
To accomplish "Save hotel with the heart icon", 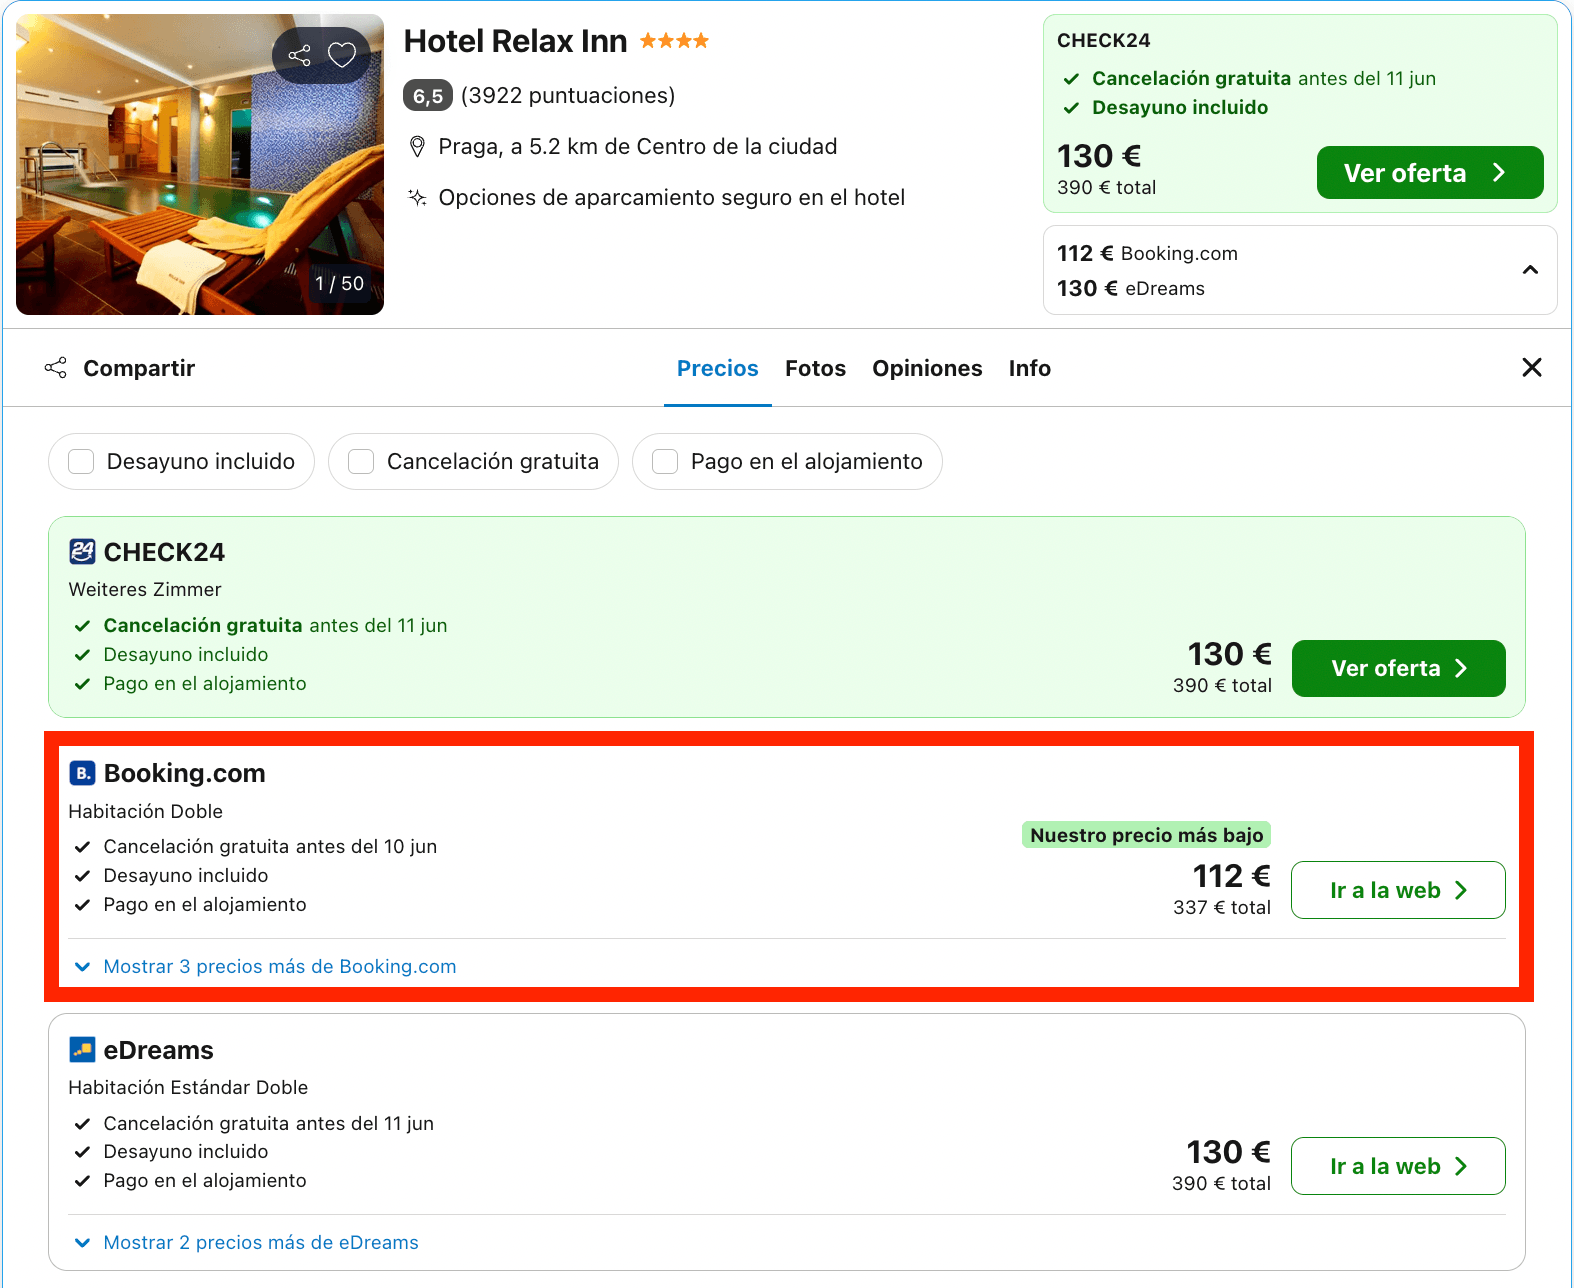I will [342, 55].
